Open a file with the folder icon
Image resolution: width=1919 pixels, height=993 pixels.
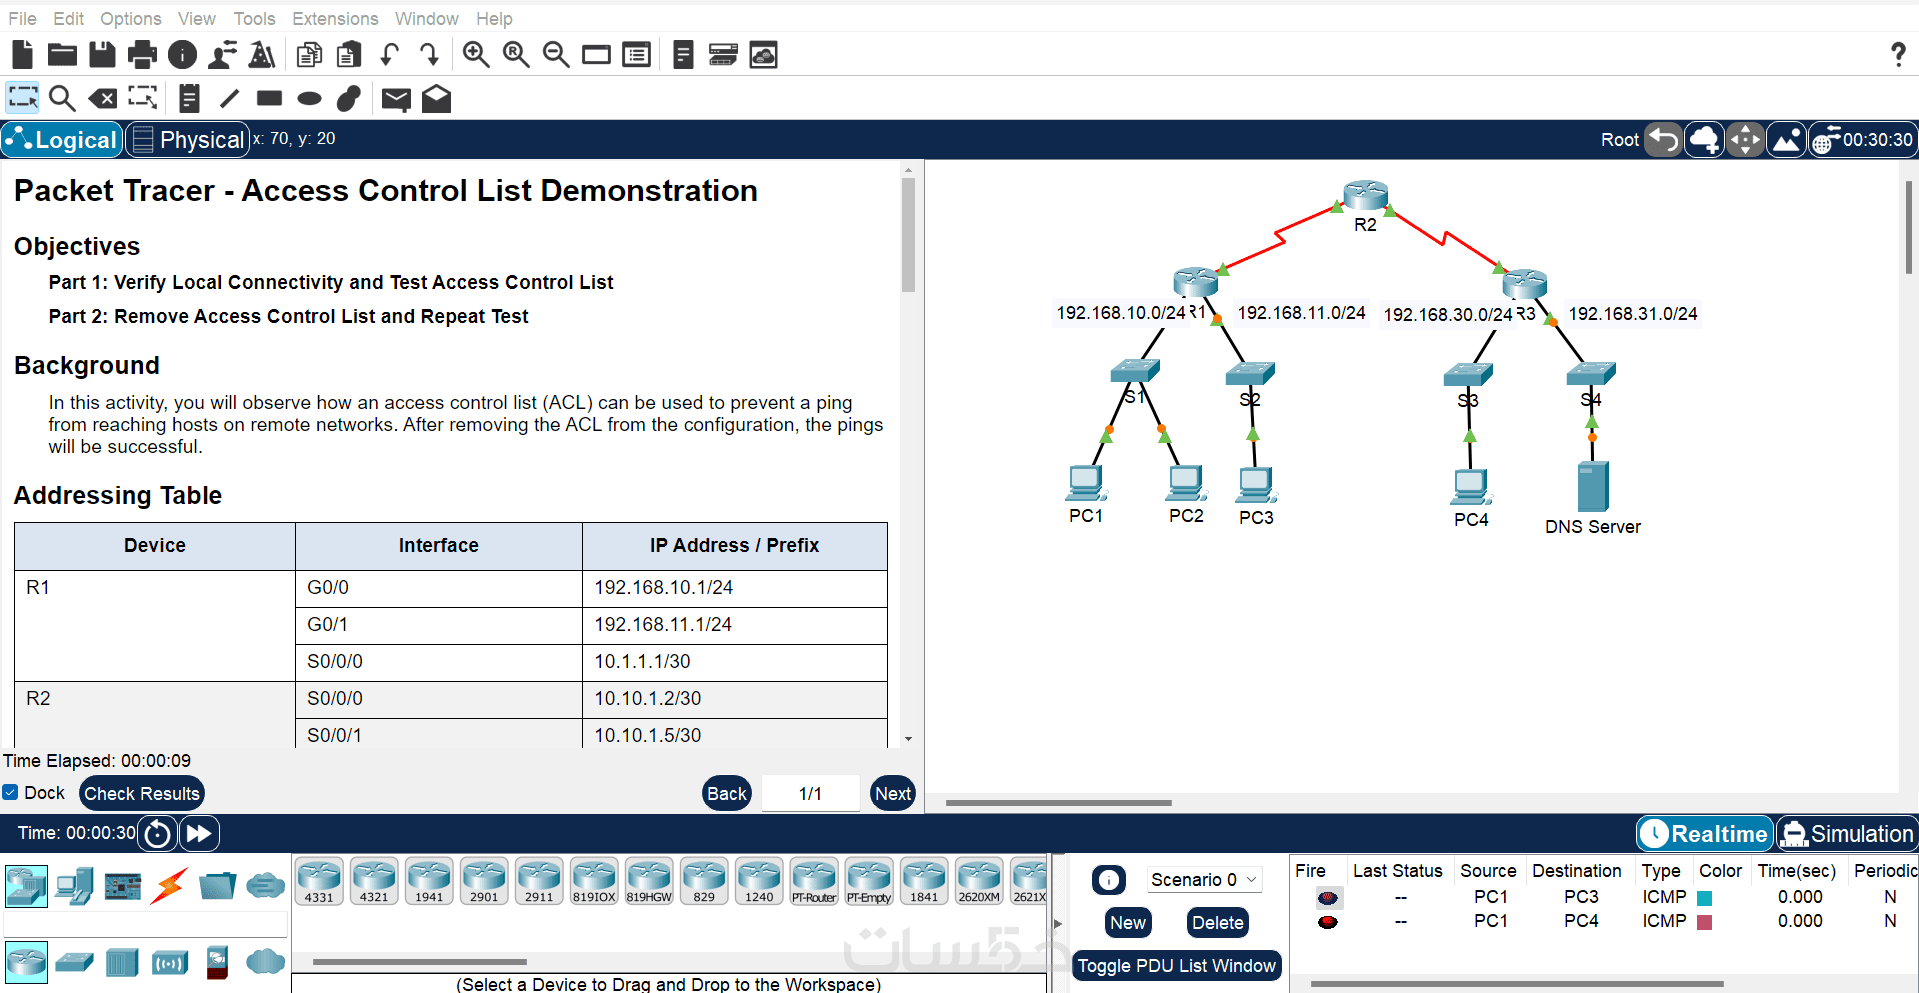point(62,55)
